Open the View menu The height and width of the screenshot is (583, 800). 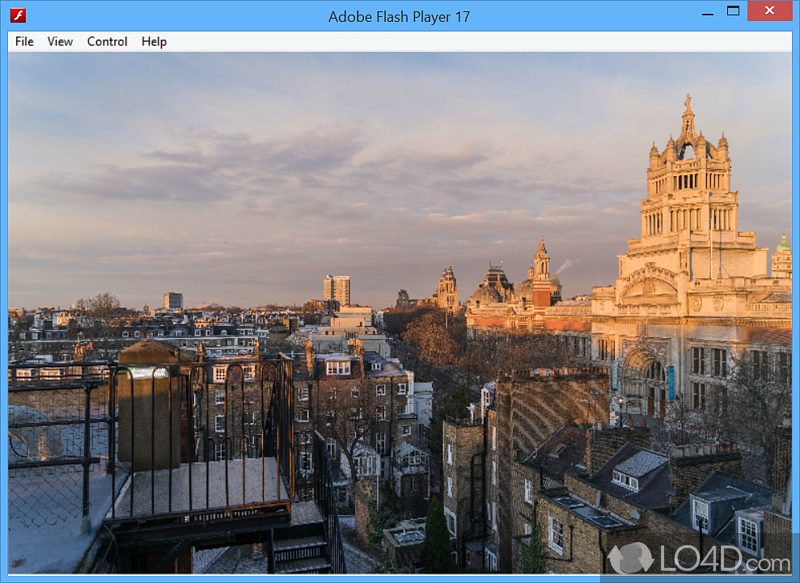(60, 42)
